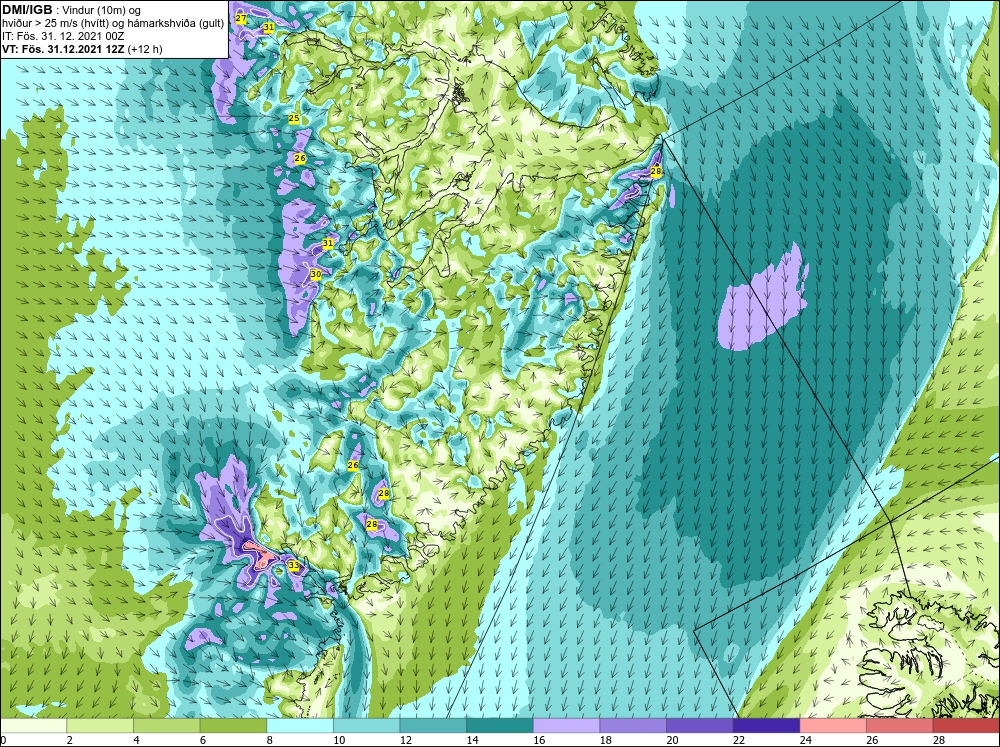1000x747 pixels.
Task: Click the 0–2 m/s pale yellow legend swatch
Action: [33, 725]
